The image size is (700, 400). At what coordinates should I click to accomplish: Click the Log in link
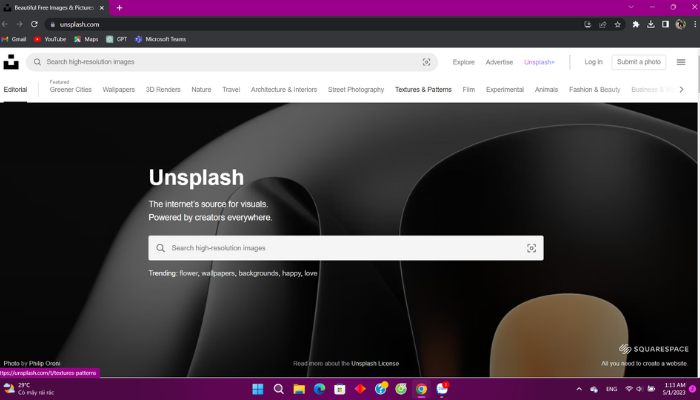[x=593, y=62]
